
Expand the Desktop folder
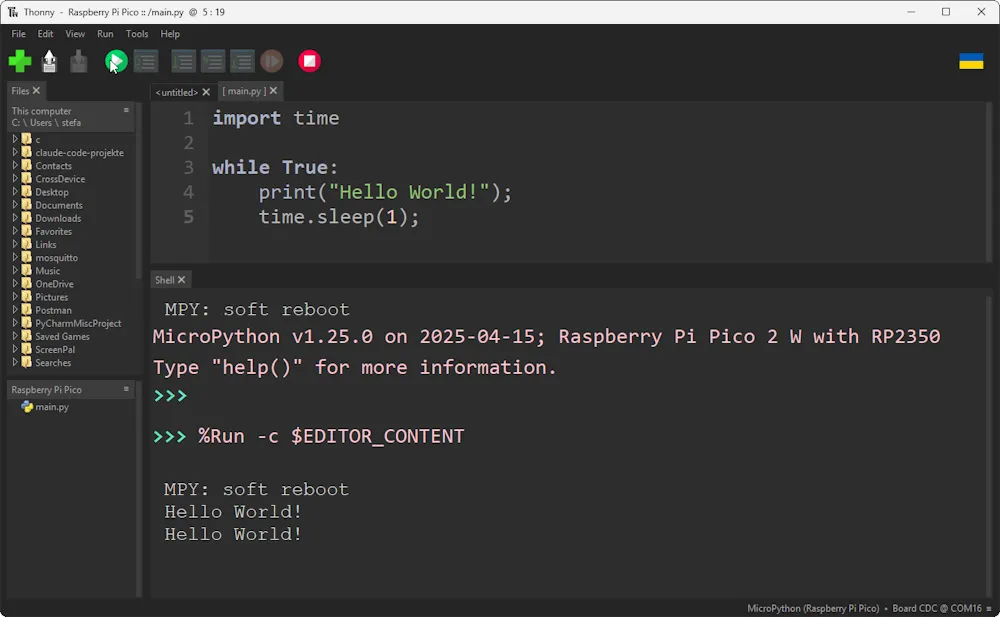[x=15, y=191]
